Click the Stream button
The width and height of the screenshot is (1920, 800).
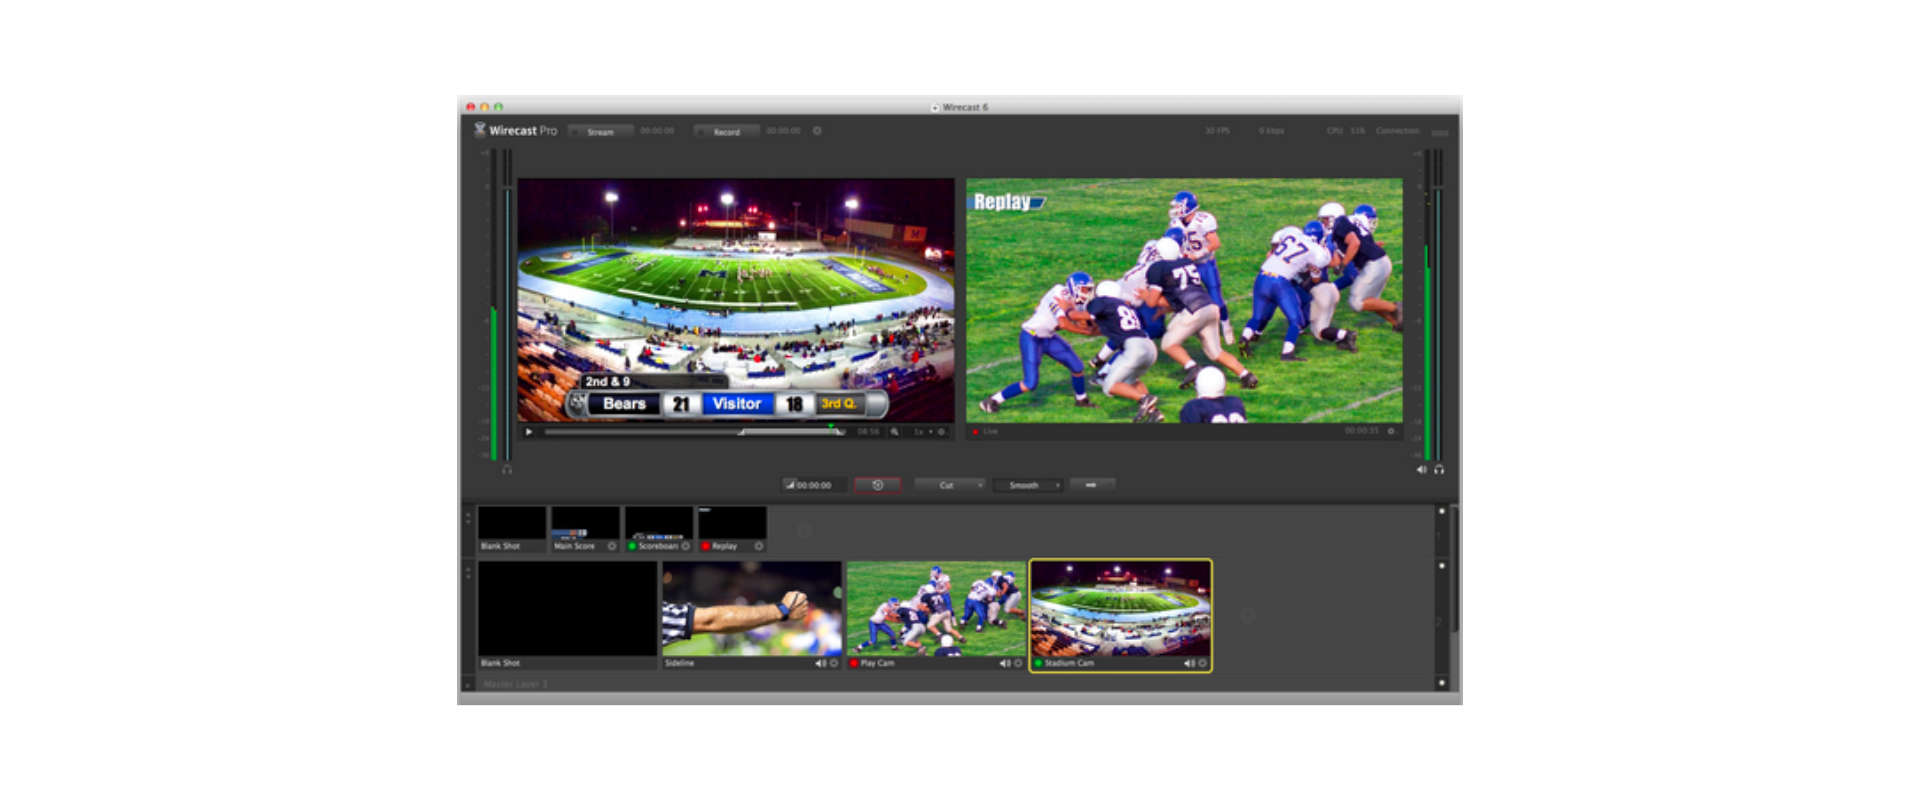click(x=600, y=132)
